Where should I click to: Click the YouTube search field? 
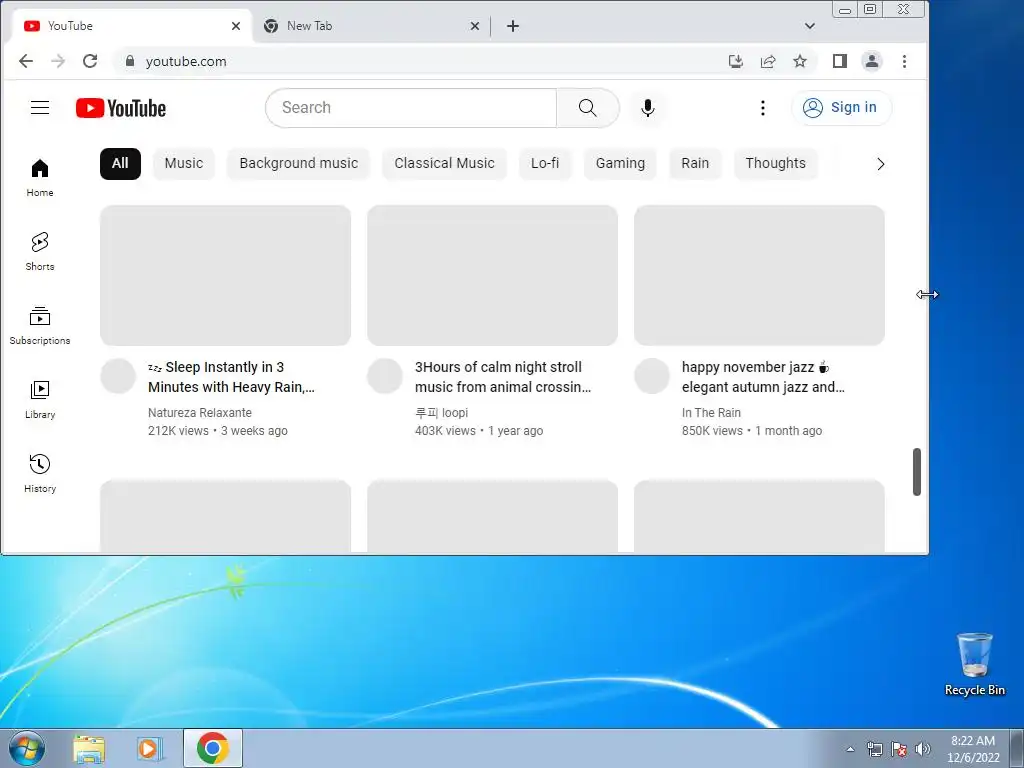(411, 108)
